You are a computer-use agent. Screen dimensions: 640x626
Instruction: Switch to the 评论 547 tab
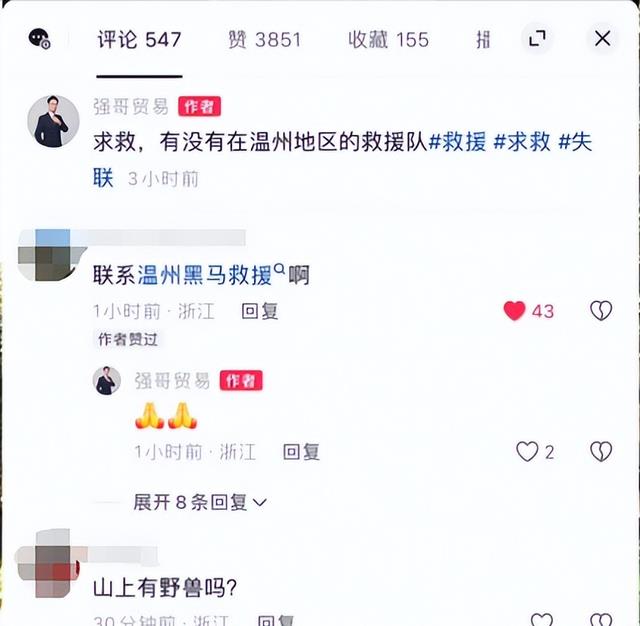139,40
